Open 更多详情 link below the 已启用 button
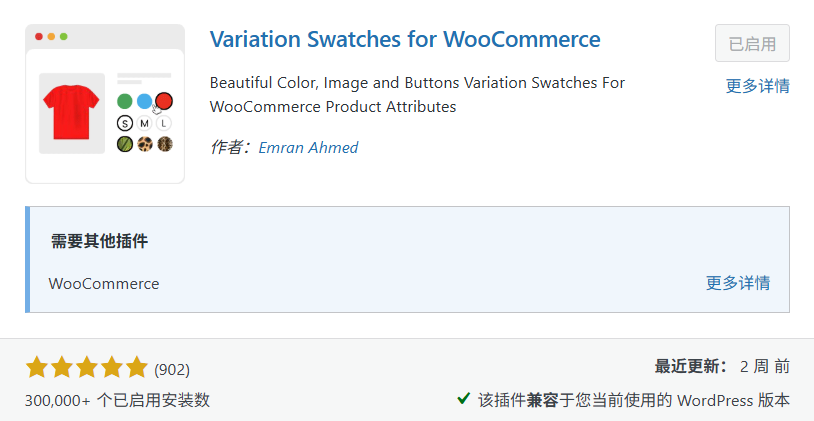Screen dimensions: 814x421 click(x=757, y=86)
